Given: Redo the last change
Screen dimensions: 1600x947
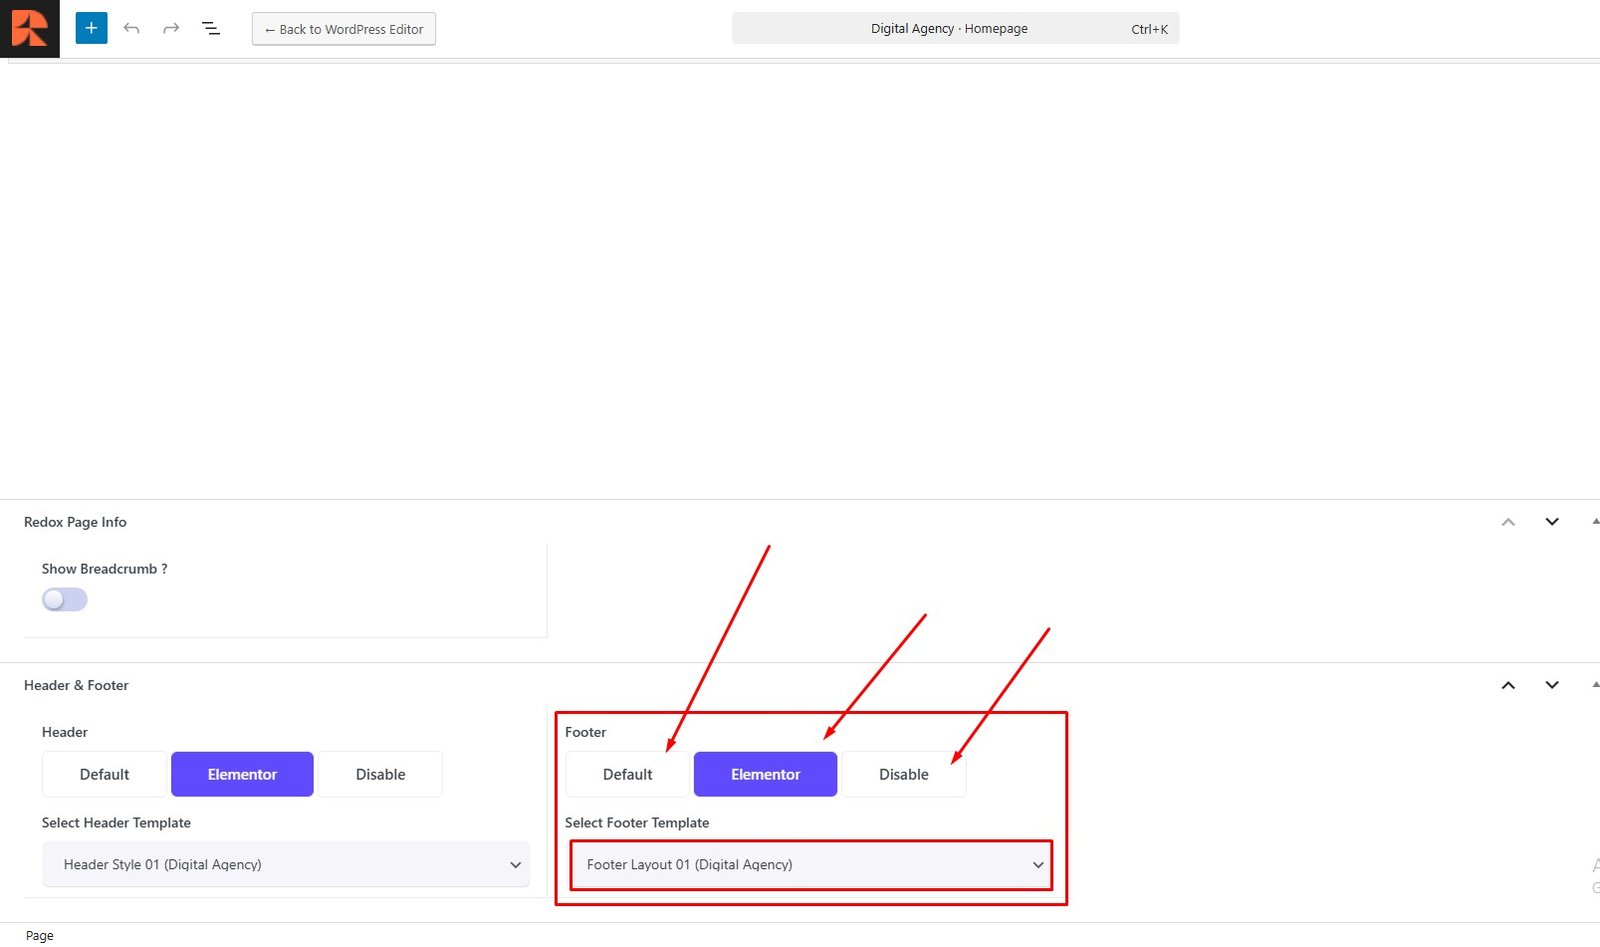Looking at the screenshot, I should (171, 28).
